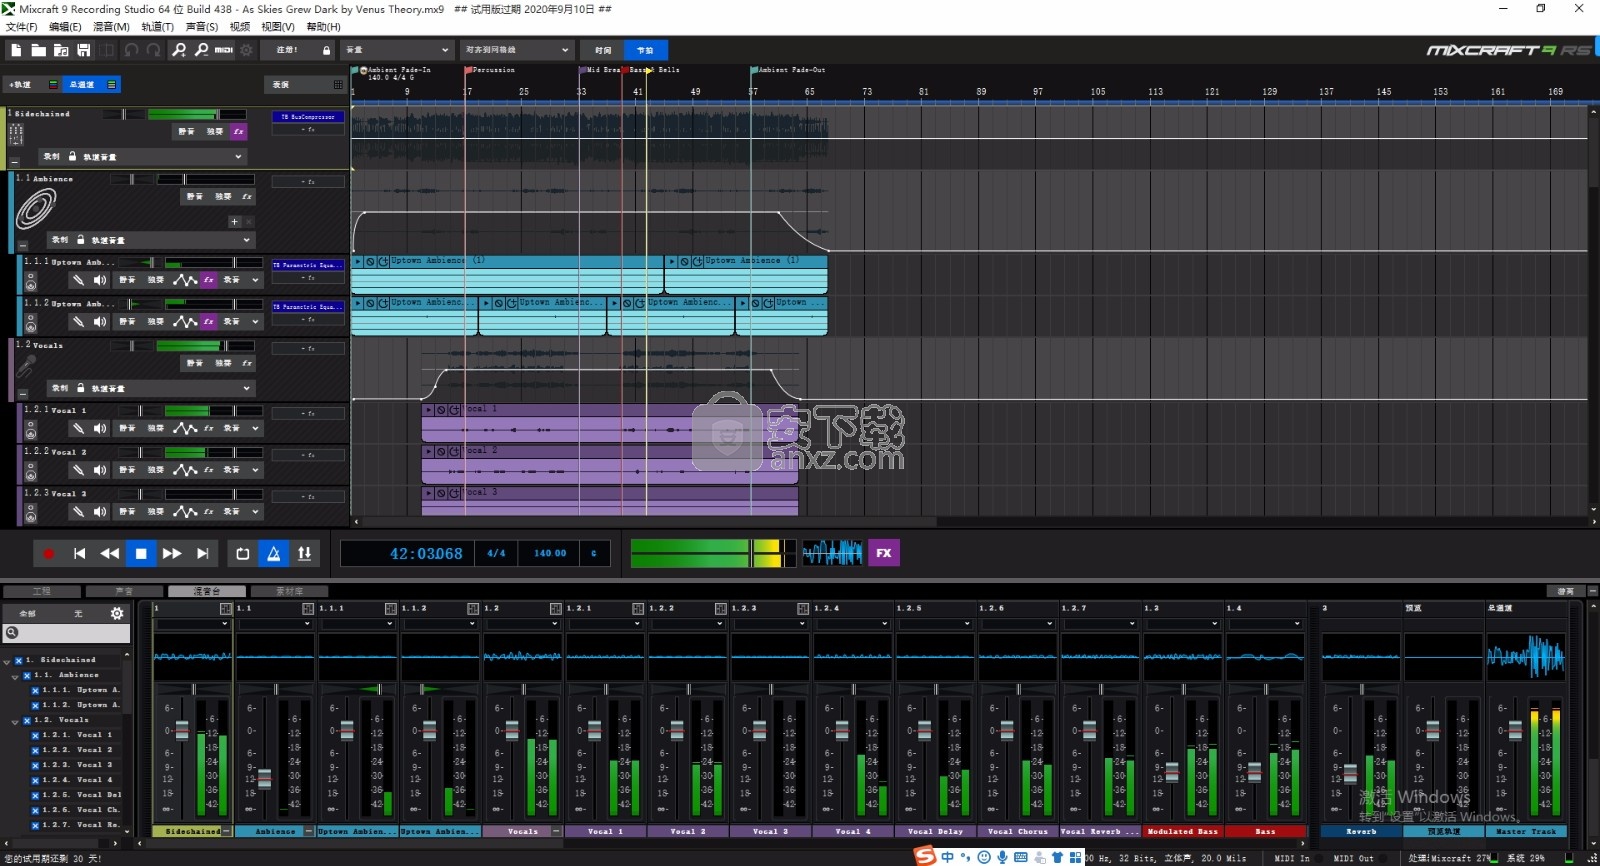Click the search magnifier in the mixer filter

point(12,633)
